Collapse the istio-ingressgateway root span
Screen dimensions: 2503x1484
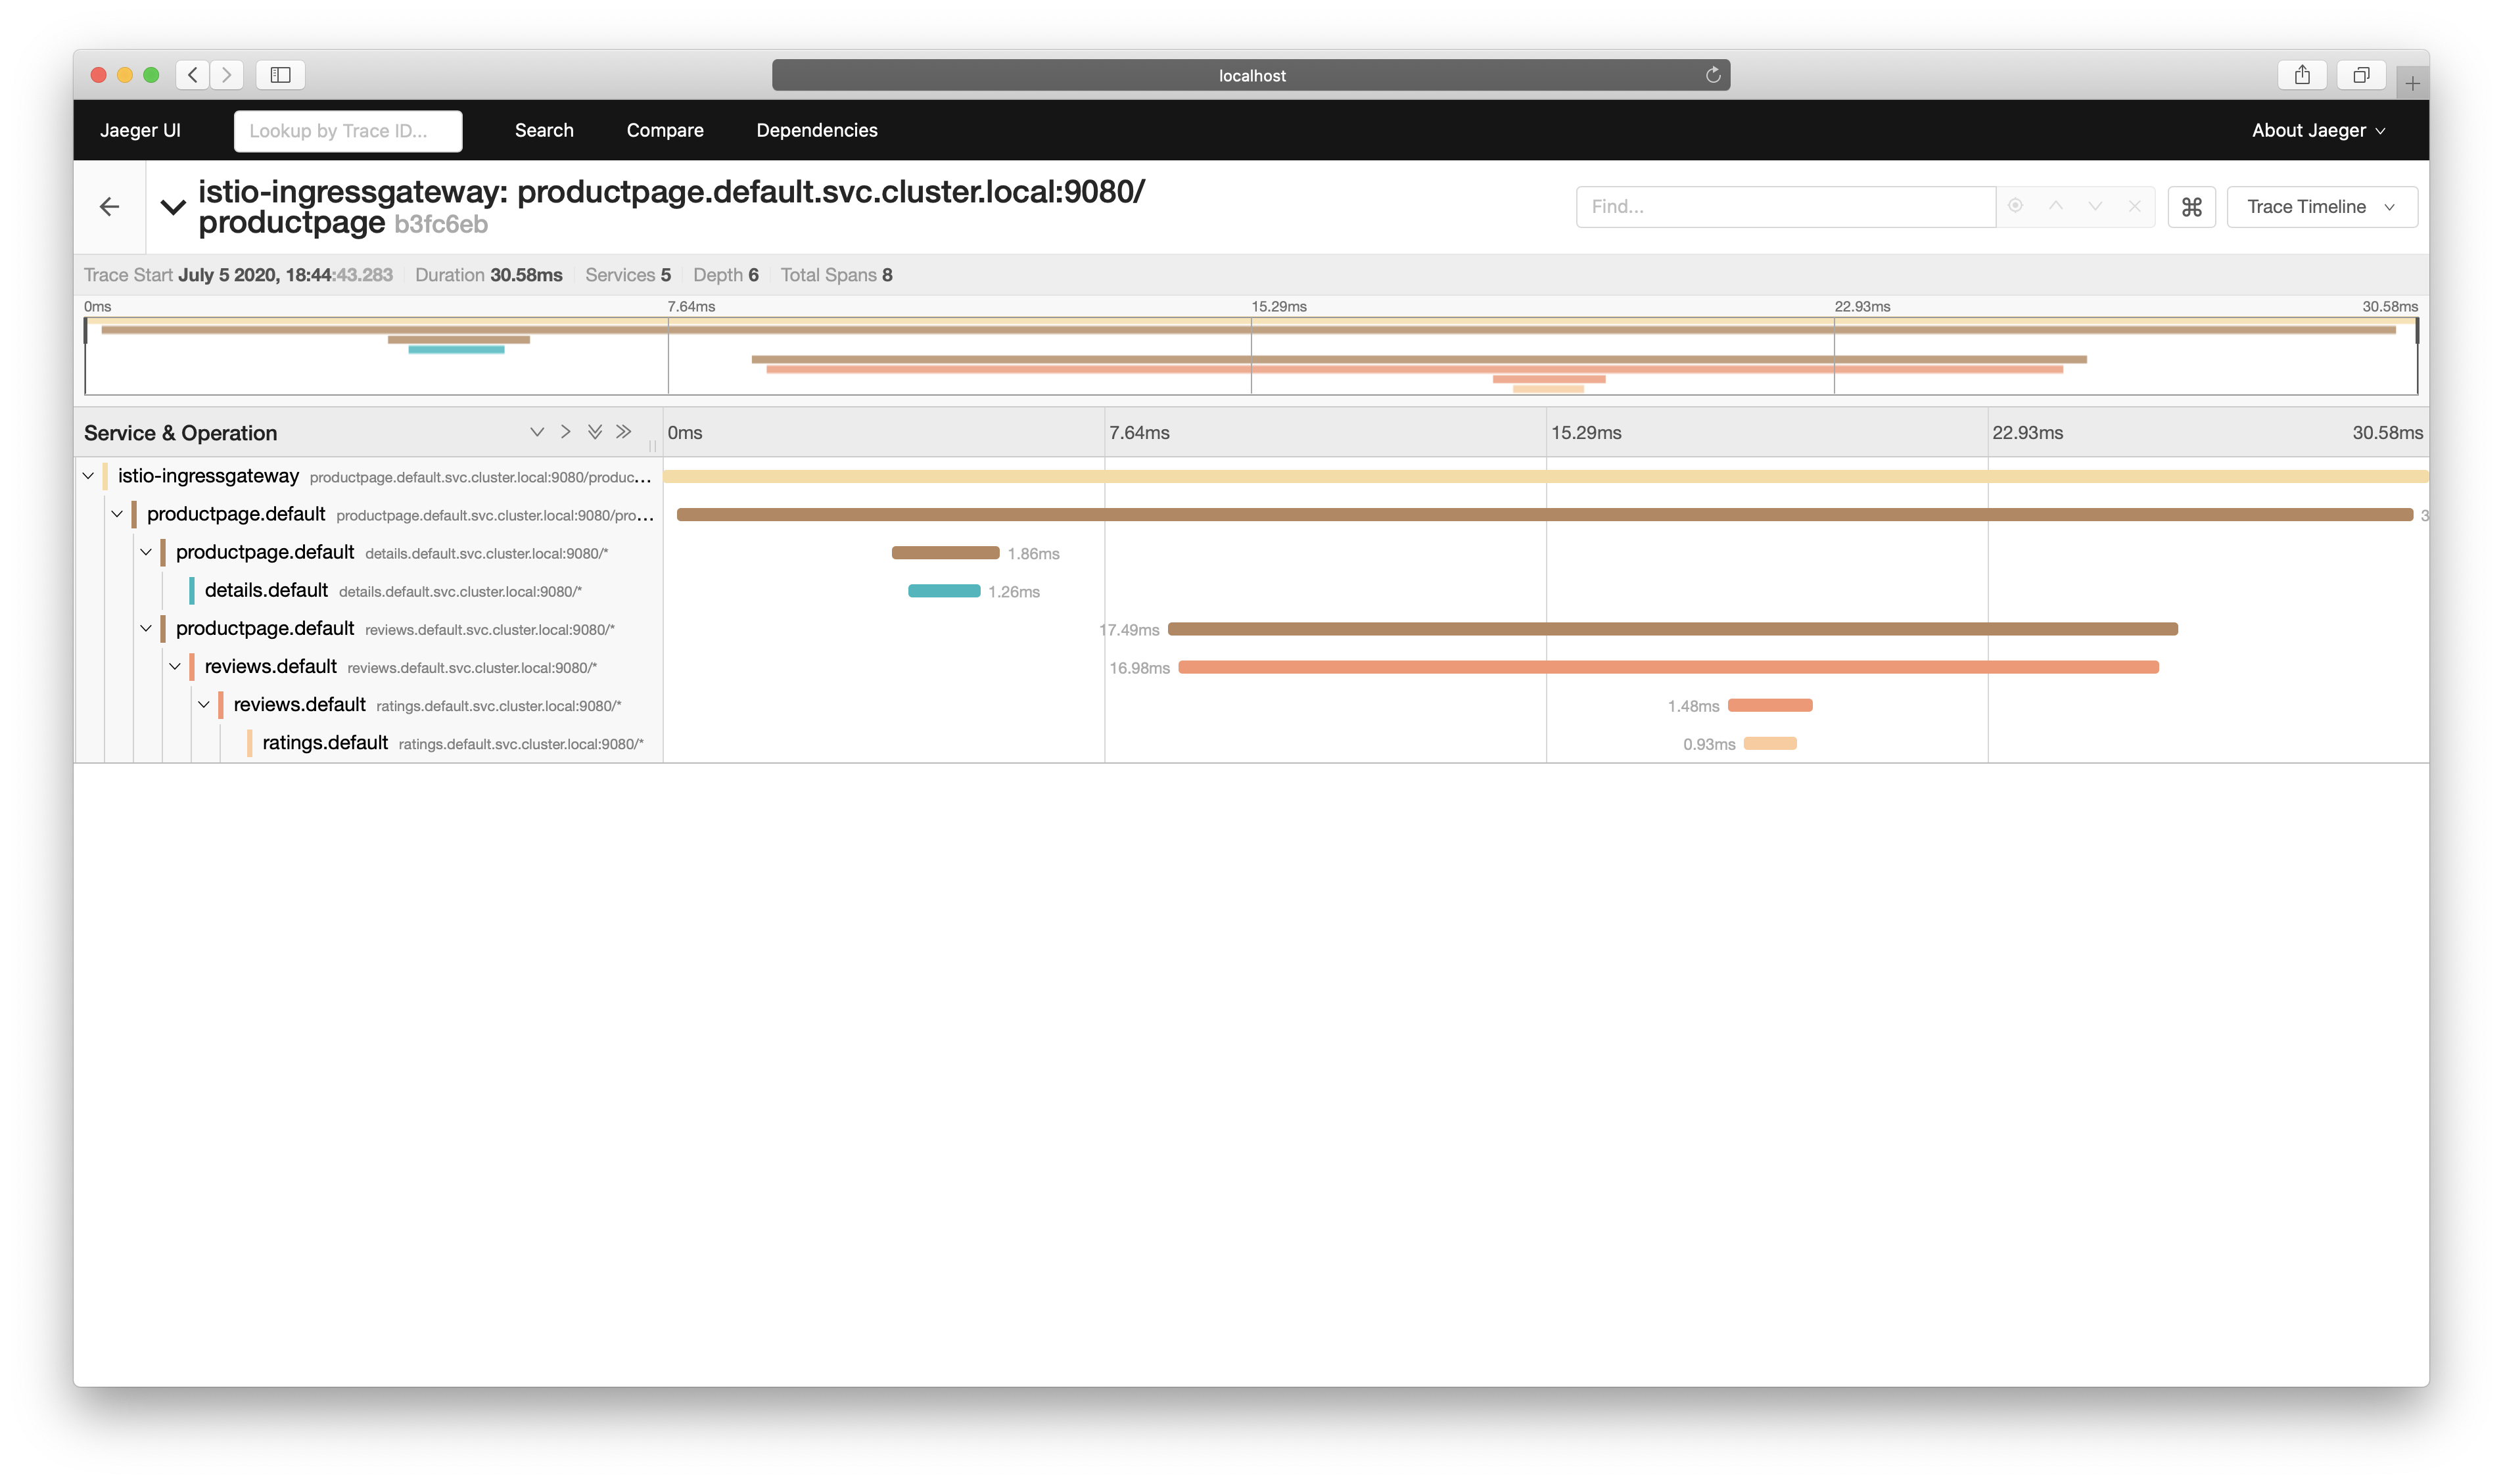coord(89,476)
